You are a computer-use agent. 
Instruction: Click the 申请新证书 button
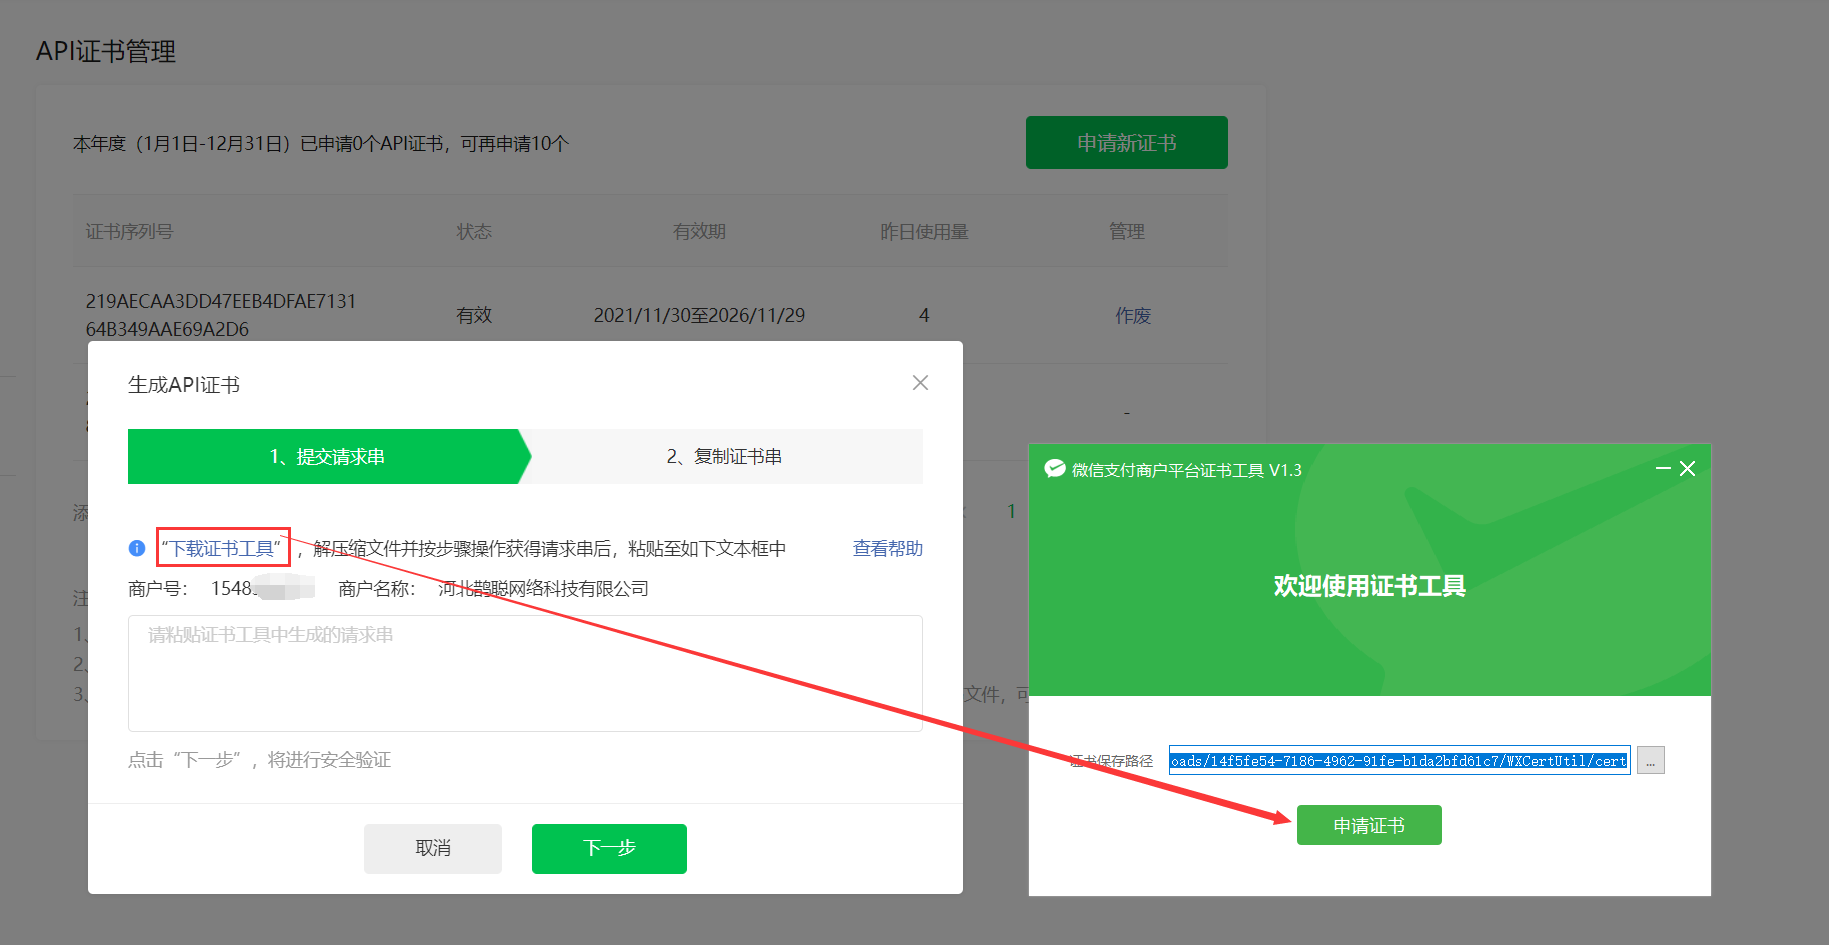click(x=1127, y=143)
